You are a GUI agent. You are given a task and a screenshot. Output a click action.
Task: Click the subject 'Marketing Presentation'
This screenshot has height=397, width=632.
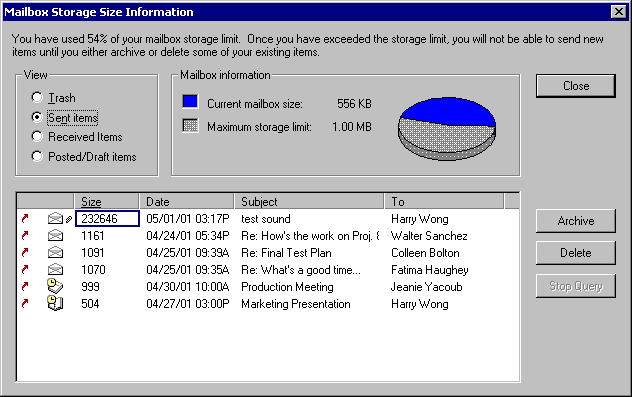(296, 303)
